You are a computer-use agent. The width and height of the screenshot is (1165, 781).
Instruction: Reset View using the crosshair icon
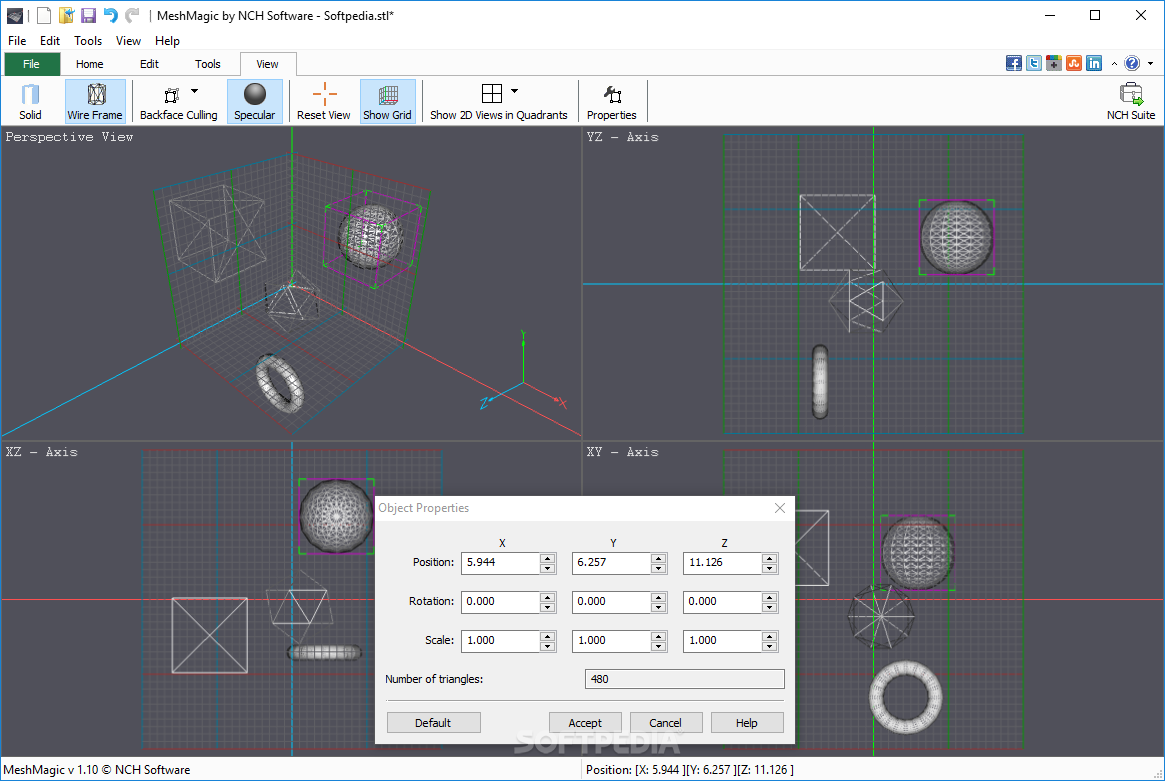click(323, 101)
